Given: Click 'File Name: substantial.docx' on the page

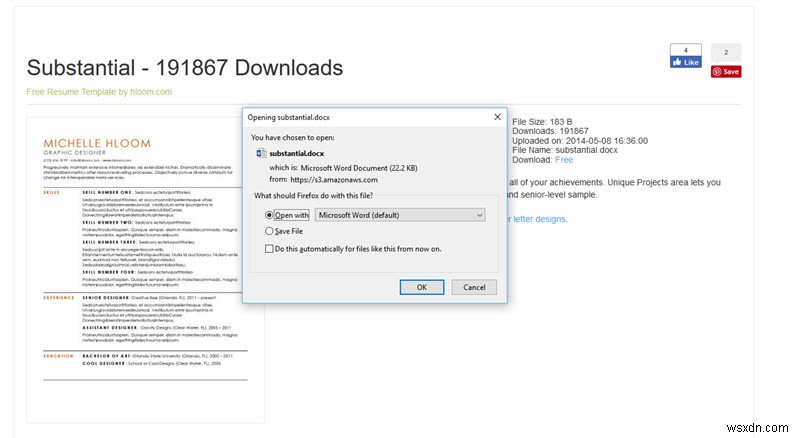Looking at the screenshot, I should [x=565, y=150].
